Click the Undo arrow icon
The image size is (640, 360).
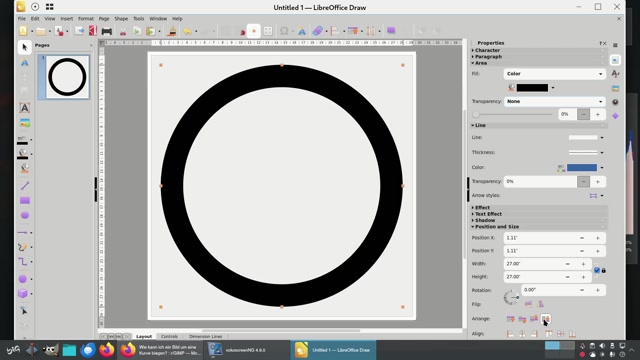[187, 31]
